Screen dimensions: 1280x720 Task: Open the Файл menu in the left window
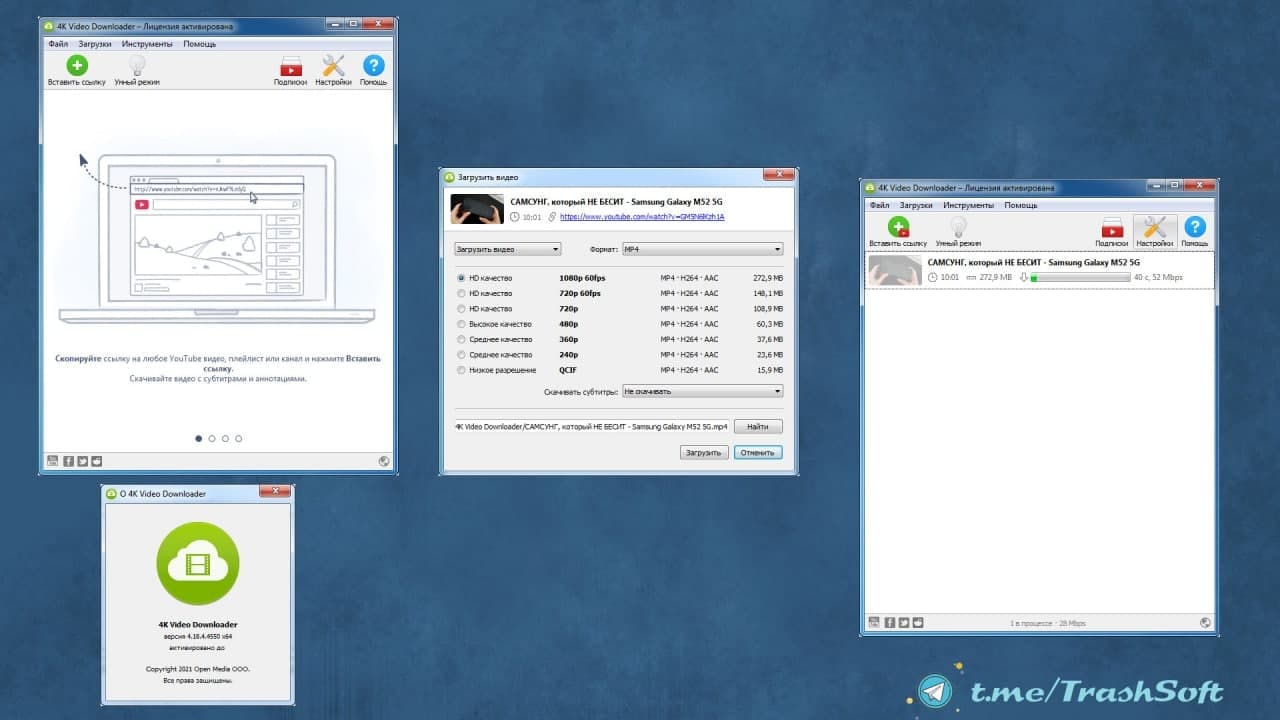[x=58, y=44]
